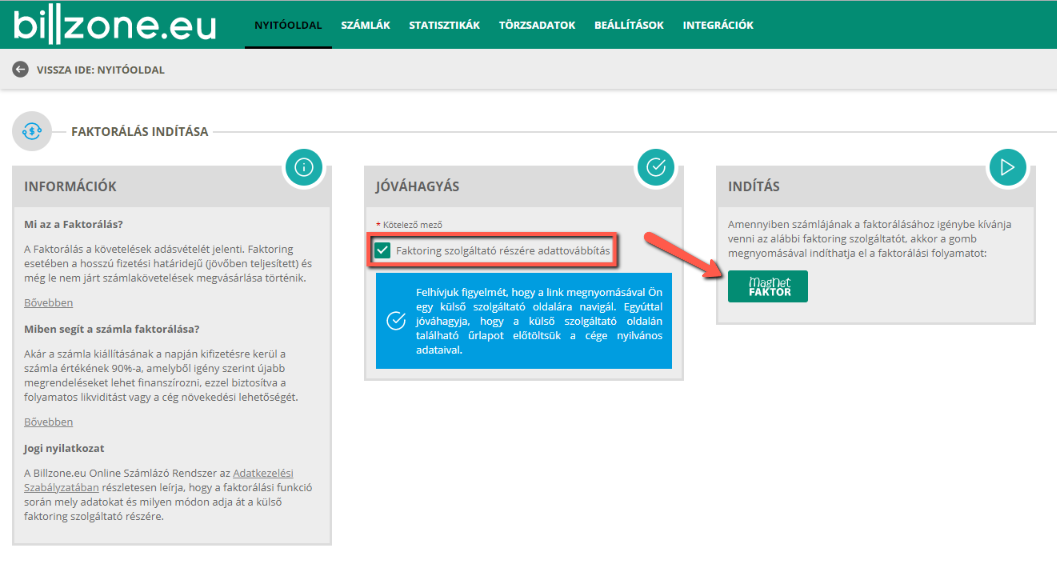Screen dimensions: 1057x565
Task: Open the Integrációk menu
Action: click(718, 25)
